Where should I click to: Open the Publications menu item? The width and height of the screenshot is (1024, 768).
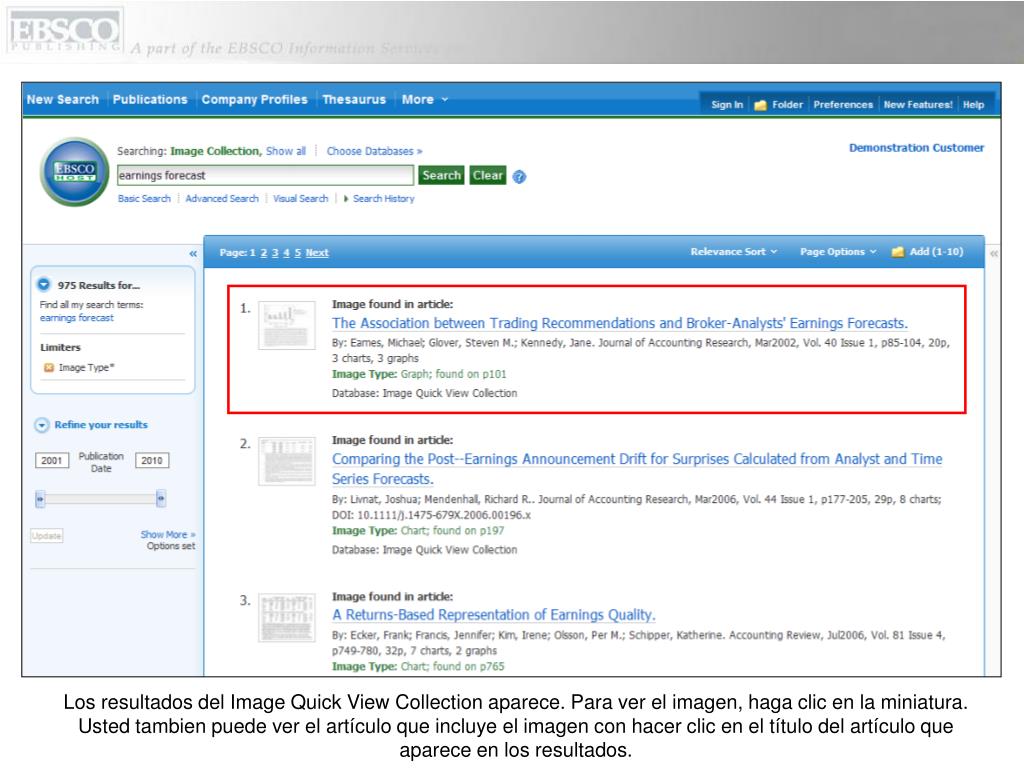point(150,100)
